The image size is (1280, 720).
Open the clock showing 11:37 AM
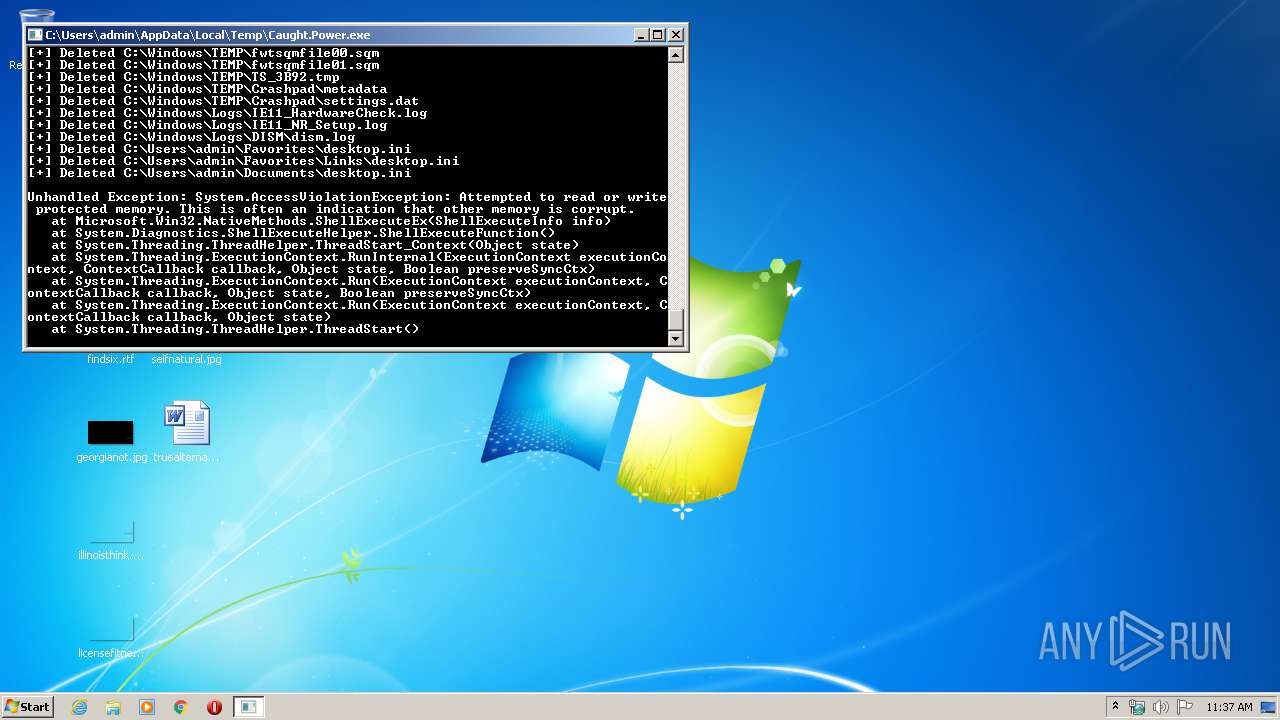pos(1229,707)
